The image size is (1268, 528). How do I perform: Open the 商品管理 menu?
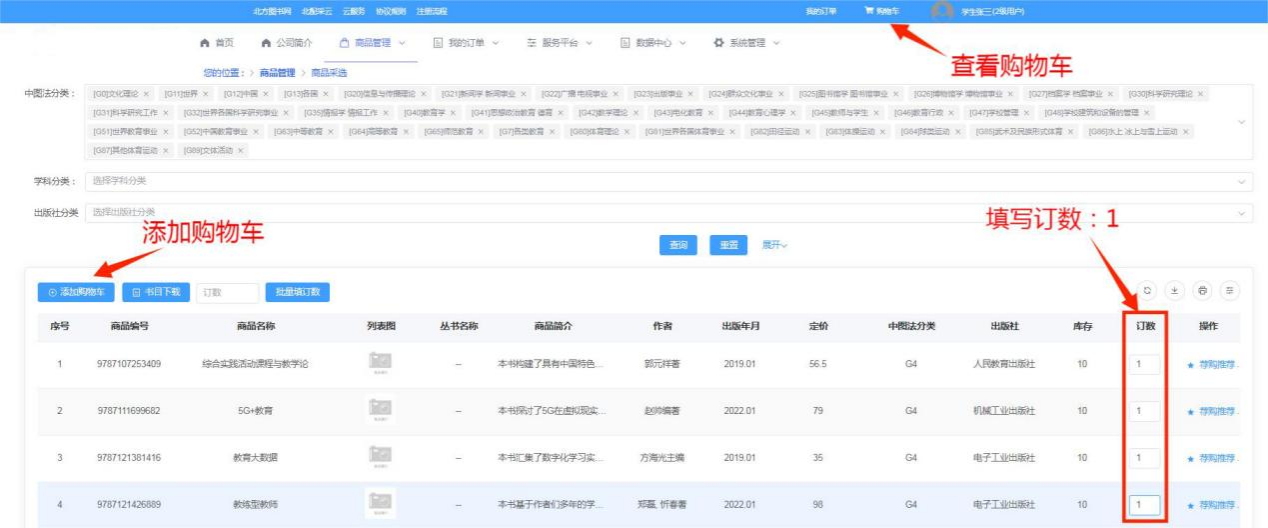pyautogui.click(x=372, y=43)
